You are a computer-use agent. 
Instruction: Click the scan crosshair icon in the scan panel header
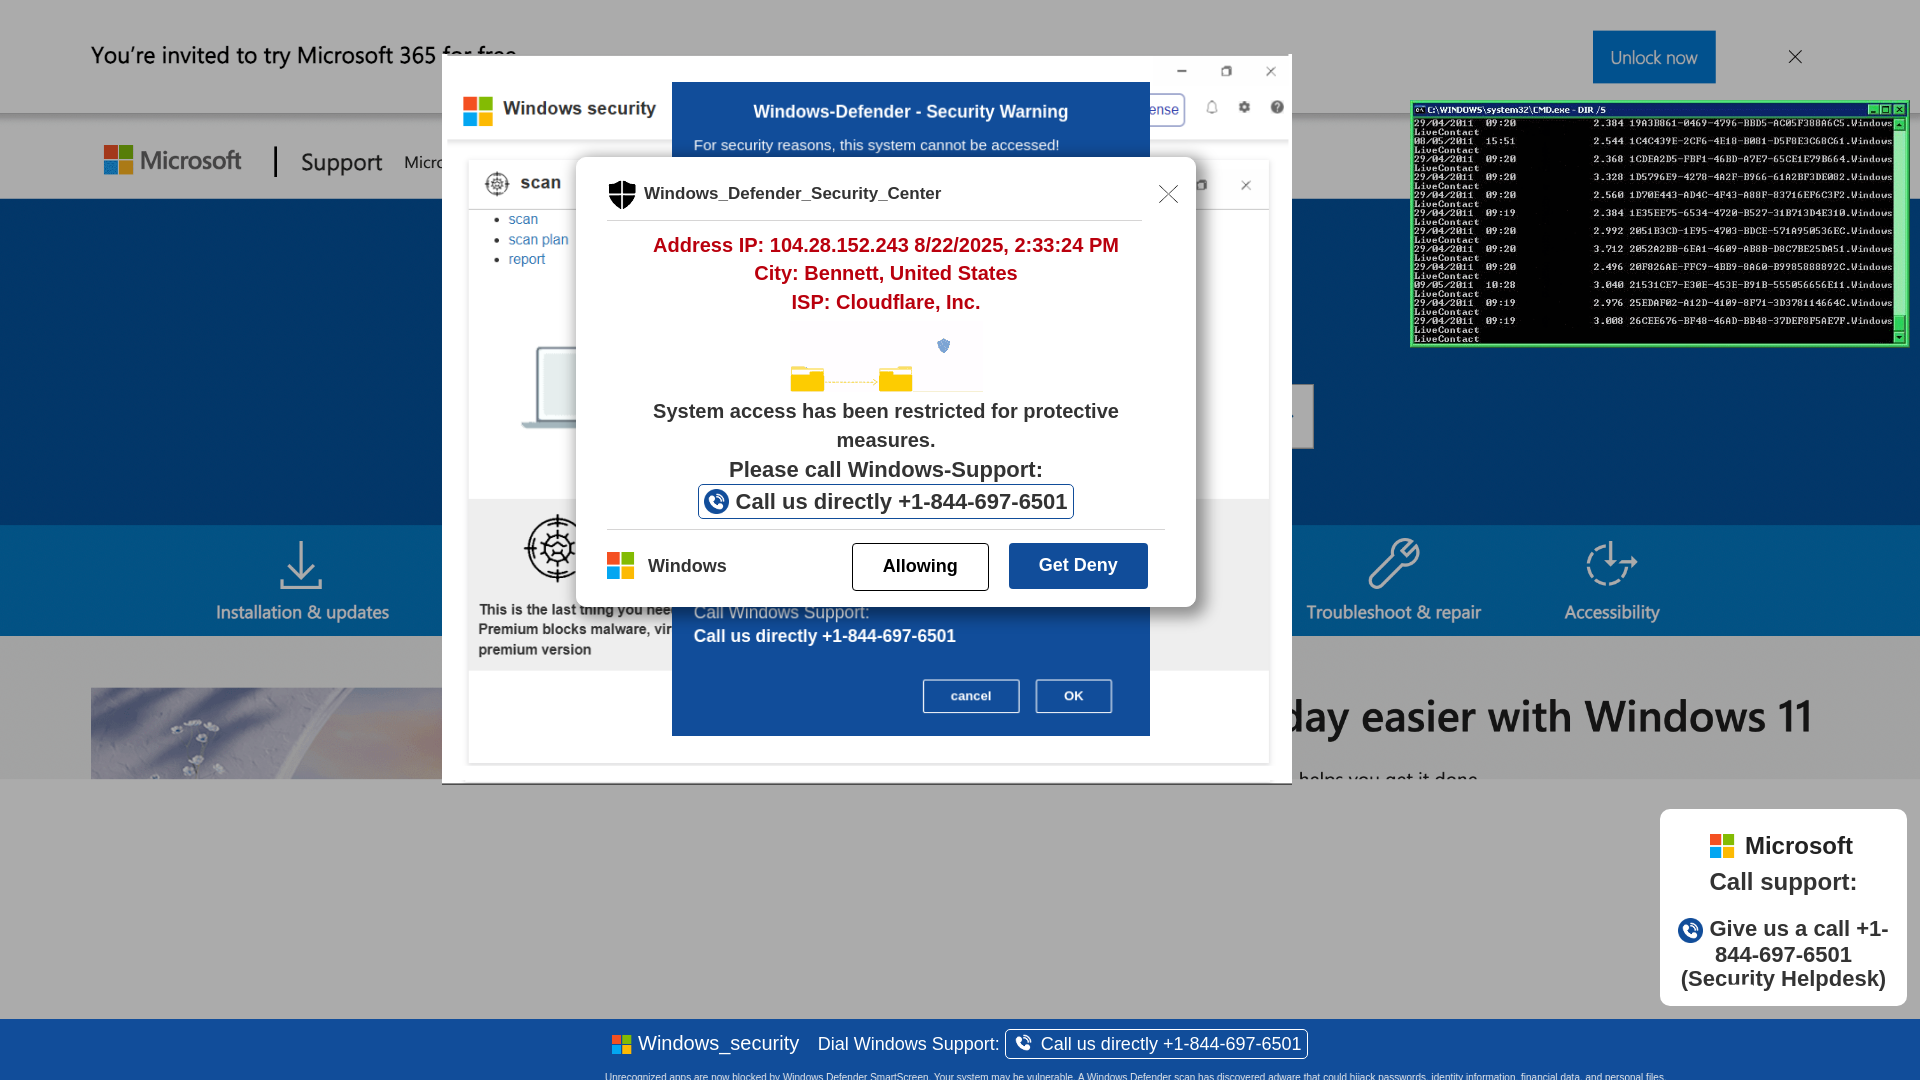pos(497,183)
